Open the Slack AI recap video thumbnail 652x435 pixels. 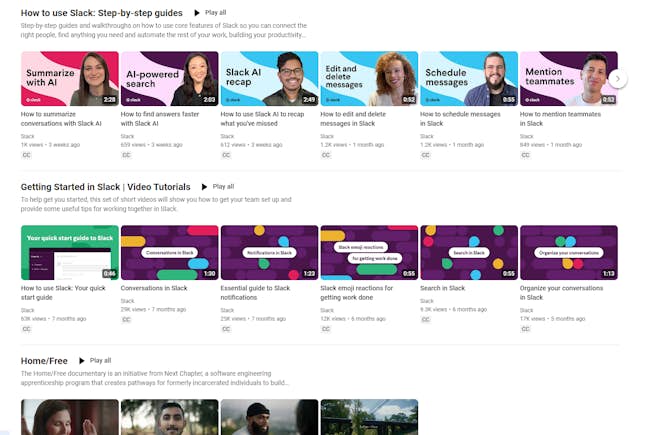click(x=269, y=78)
